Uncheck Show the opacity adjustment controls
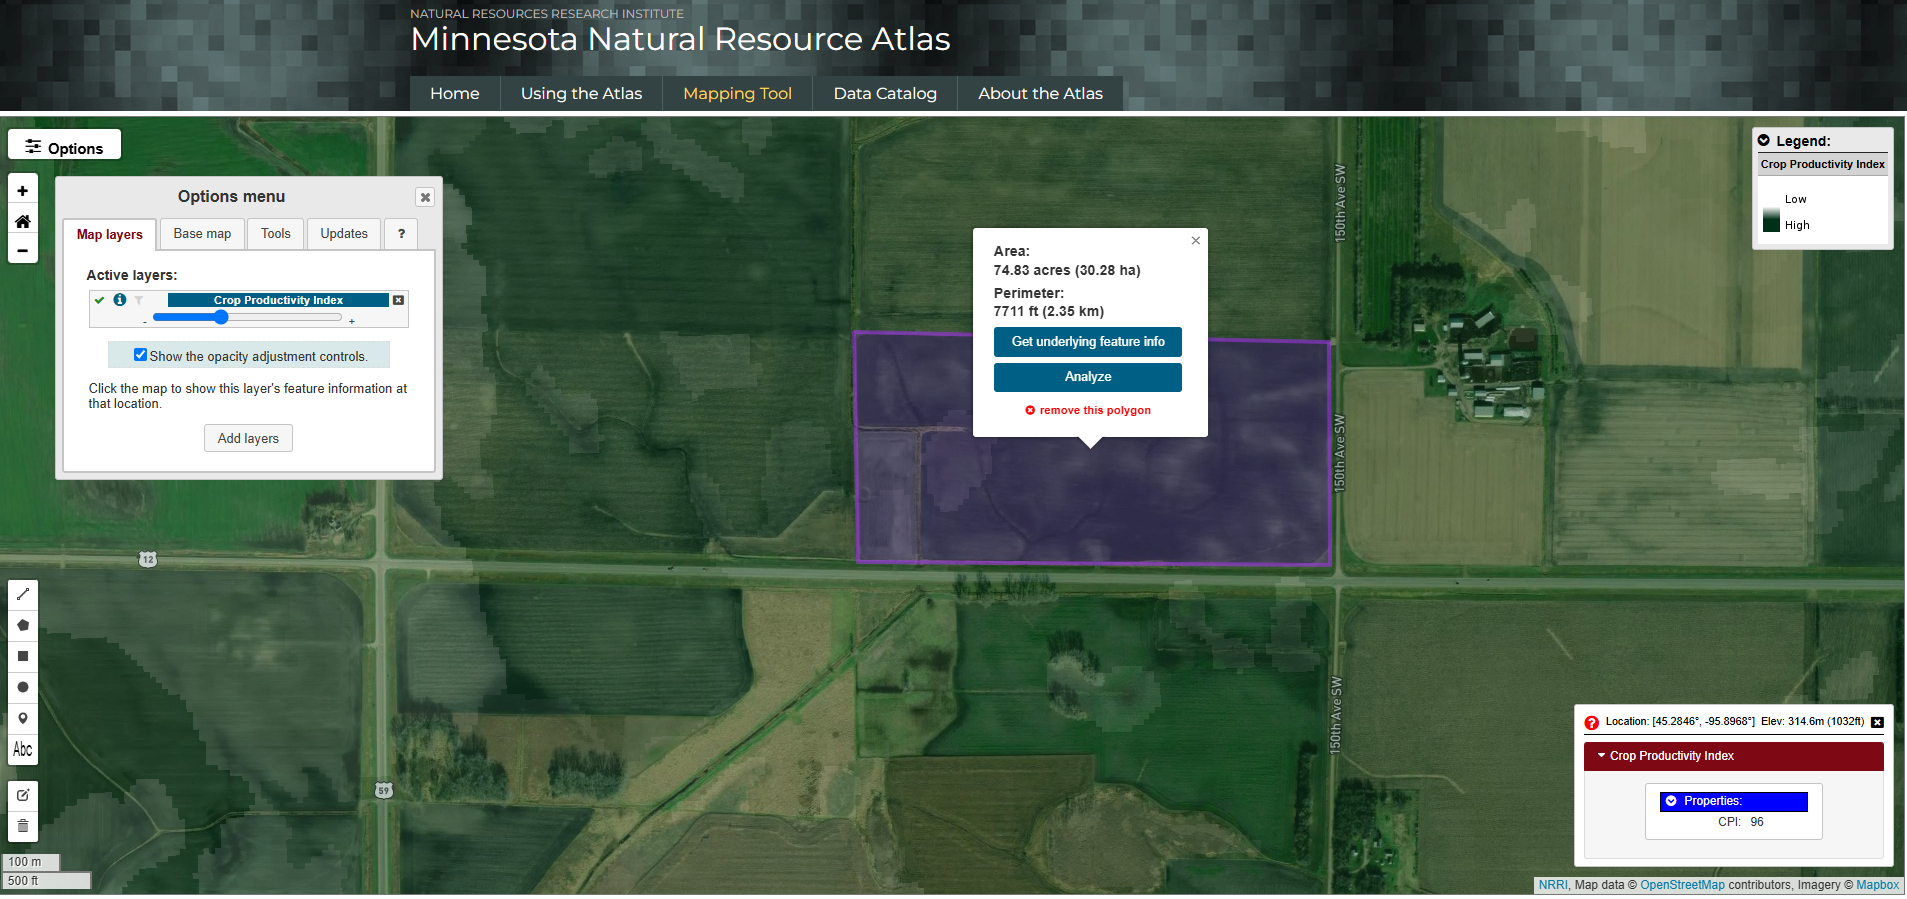The height and width of the screenshot is (899, 1907). coord(140,355)
